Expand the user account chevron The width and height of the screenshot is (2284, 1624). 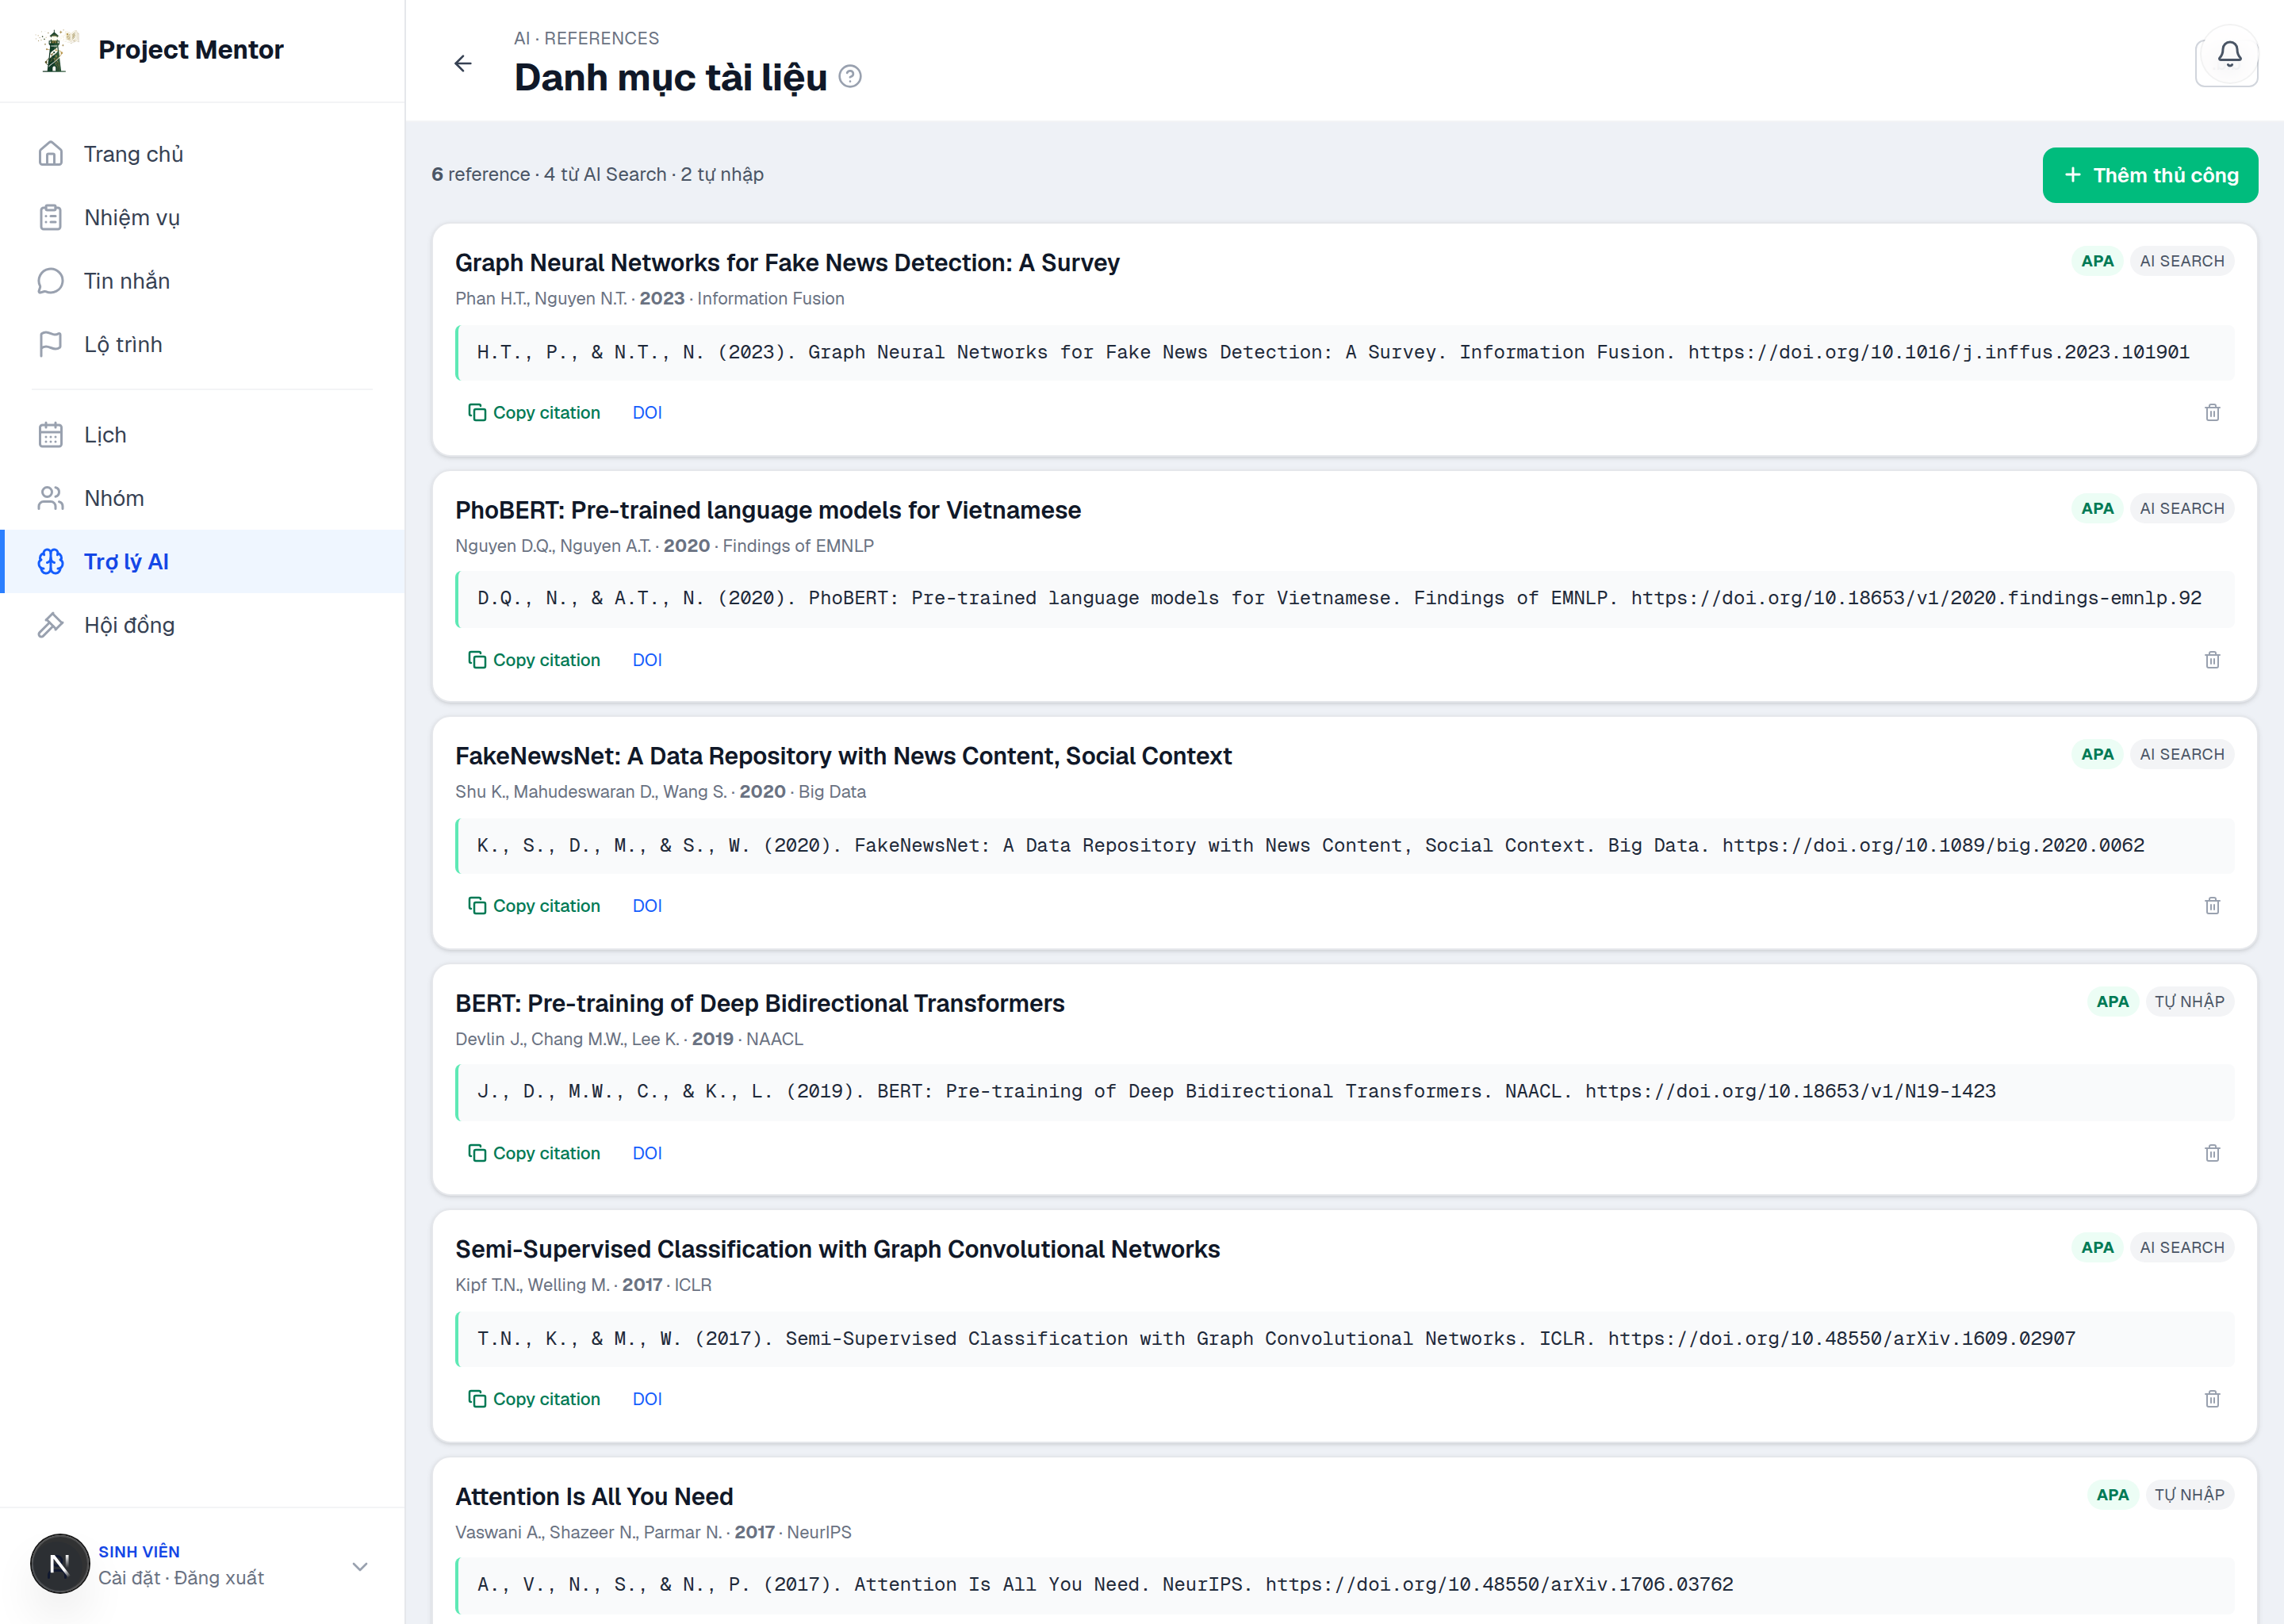pos(360,1567)
